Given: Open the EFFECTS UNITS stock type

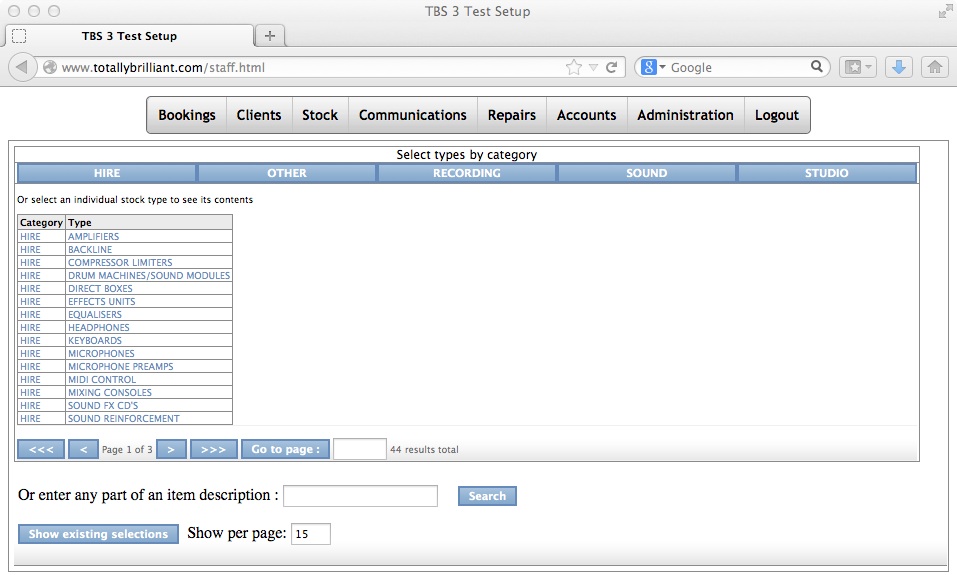Looking at the screenshot, I should click(x=101, y=302).
